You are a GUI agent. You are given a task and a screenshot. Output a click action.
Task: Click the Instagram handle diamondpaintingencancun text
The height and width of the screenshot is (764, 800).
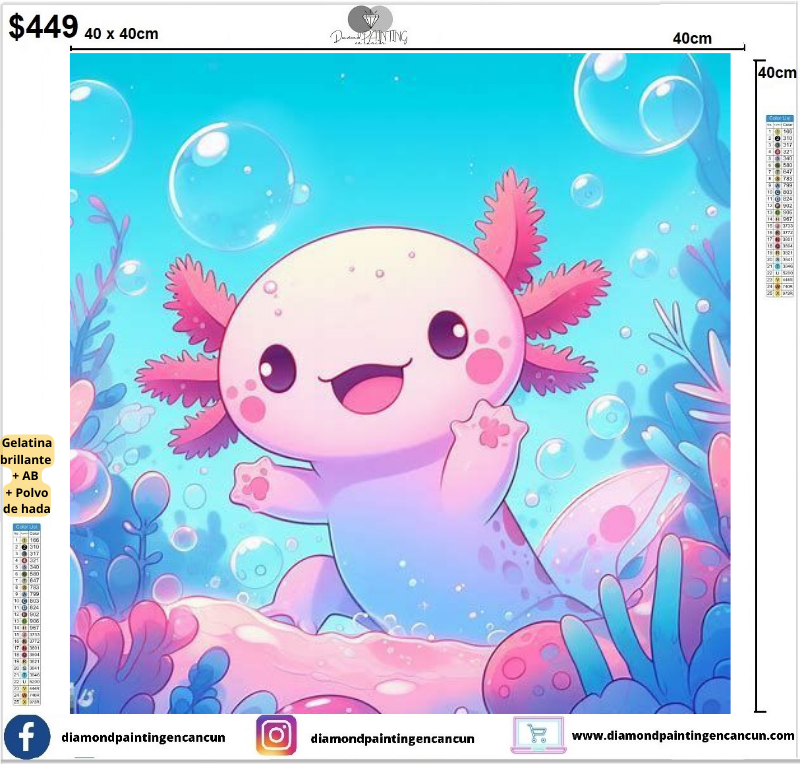[392, 739]
